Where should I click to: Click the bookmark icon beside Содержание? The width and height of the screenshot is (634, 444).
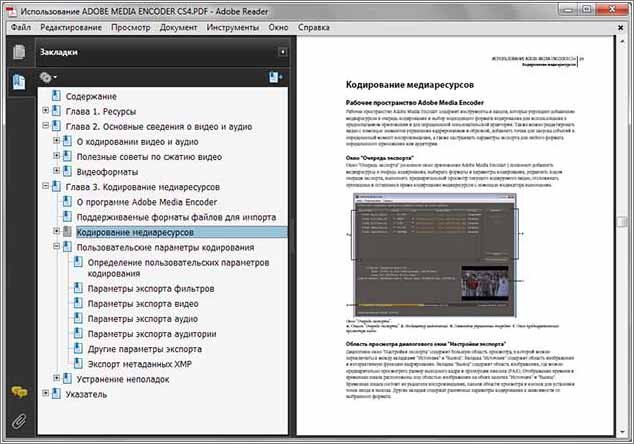pyautogui.click(x=56, y=96)
